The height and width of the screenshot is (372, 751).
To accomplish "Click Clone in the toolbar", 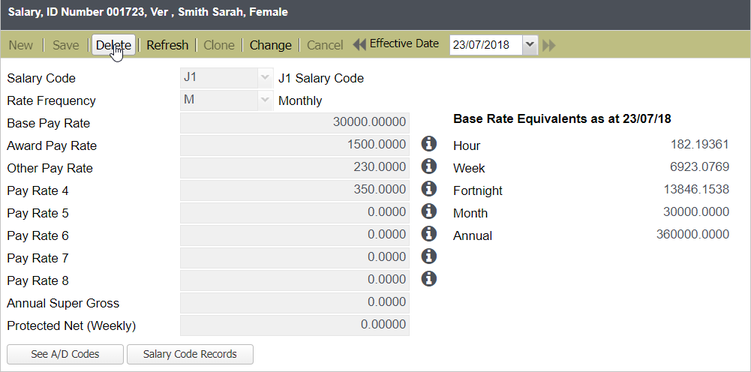I will (x=219, y=45).
